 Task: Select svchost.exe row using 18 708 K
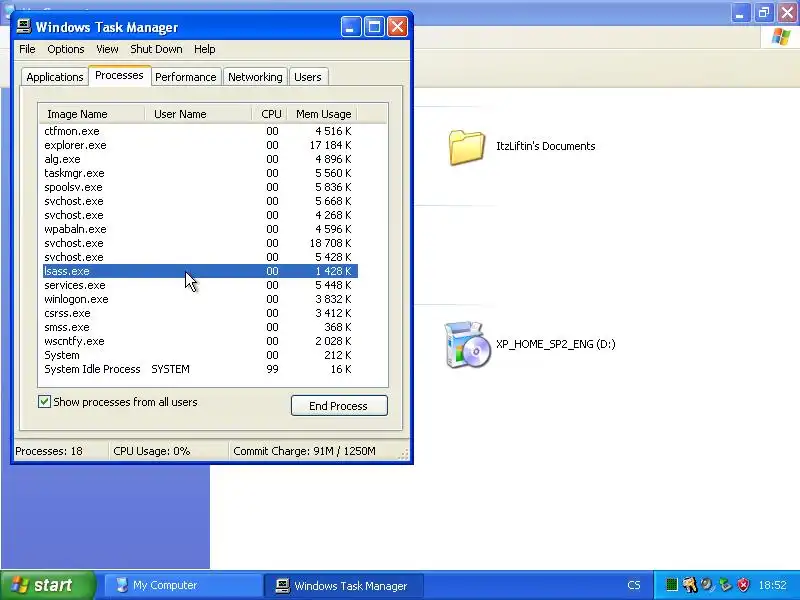[200, 243]
